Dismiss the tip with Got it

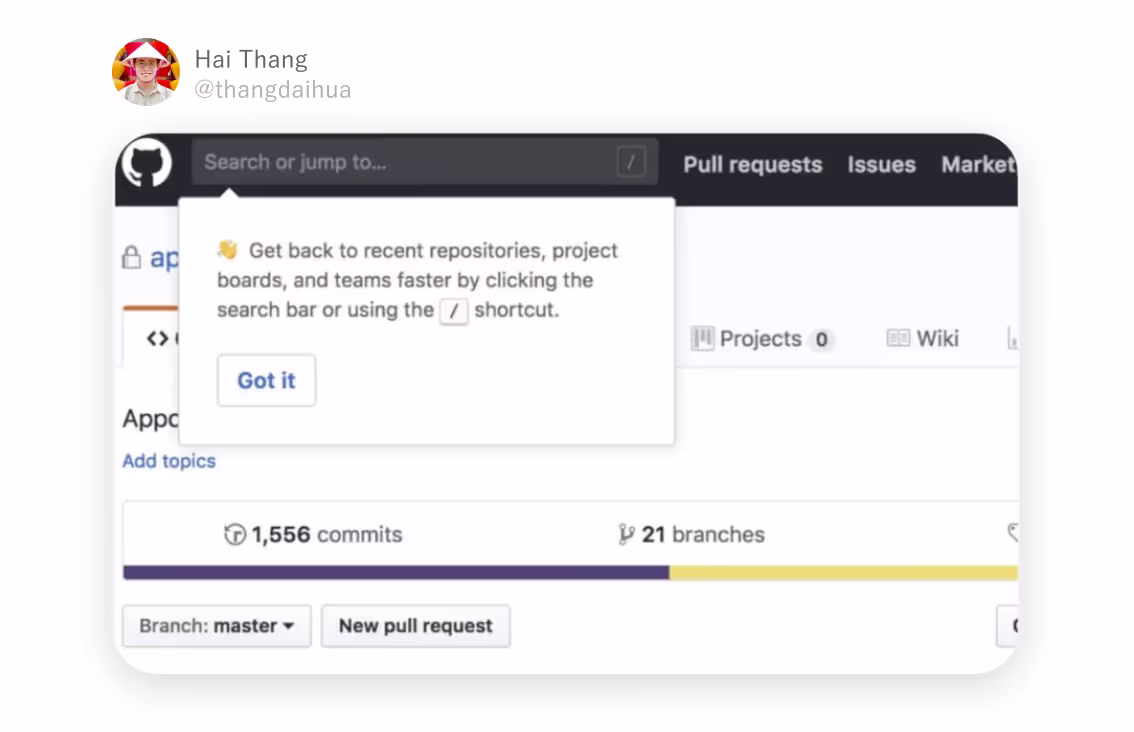coord(266,380)
